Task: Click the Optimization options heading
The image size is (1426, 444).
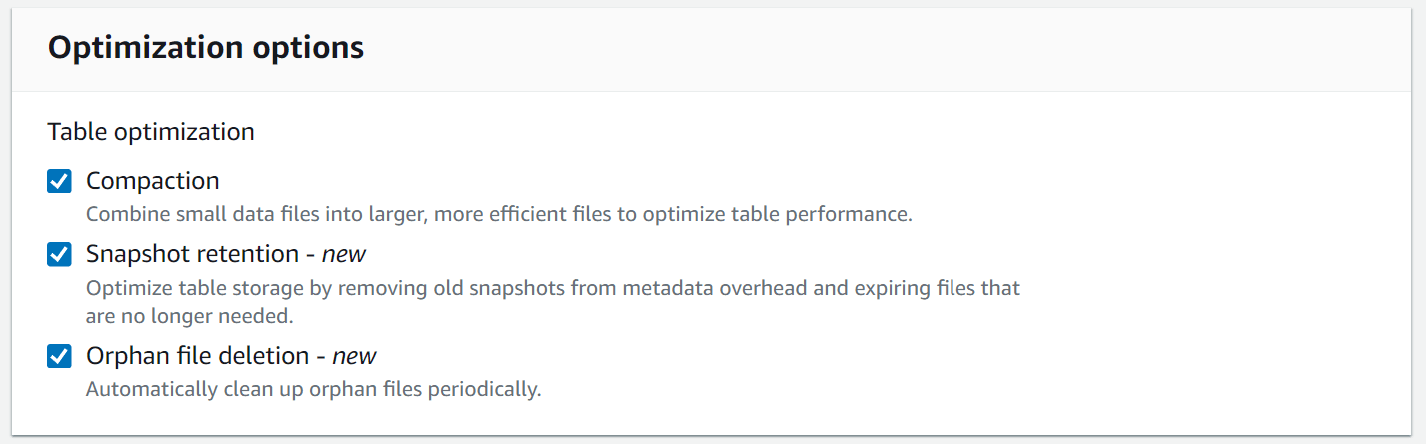Action: click(x=205, y=47)
